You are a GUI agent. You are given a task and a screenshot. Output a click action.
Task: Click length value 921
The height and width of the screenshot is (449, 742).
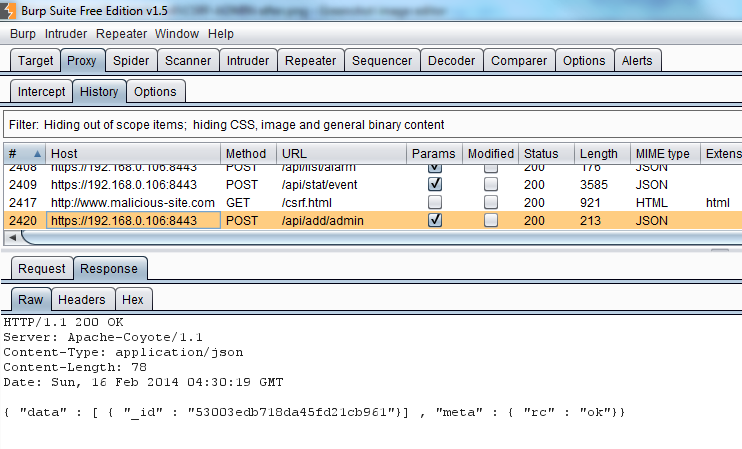(x=590, y=202)
